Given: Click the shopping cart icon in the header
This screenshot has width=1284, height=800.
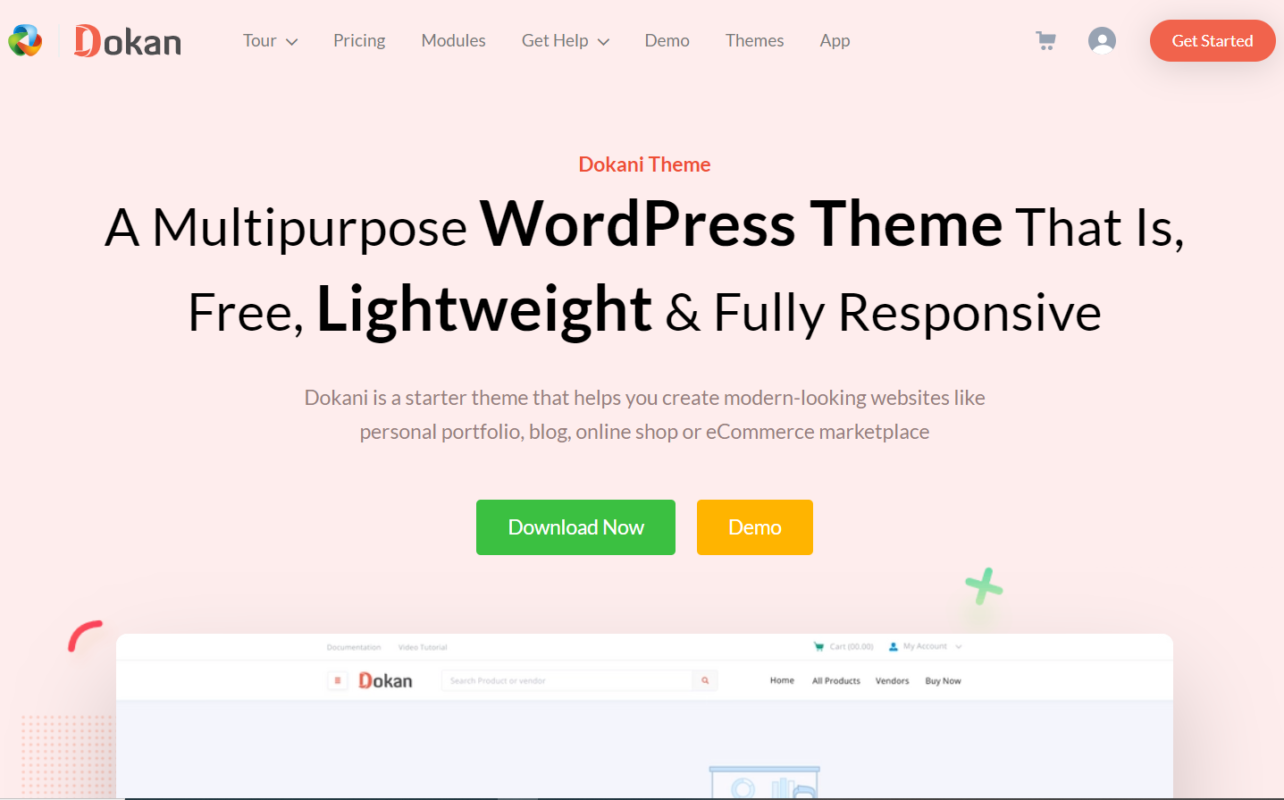Looking at the screenshot, I should click(x=1045, y=40).
